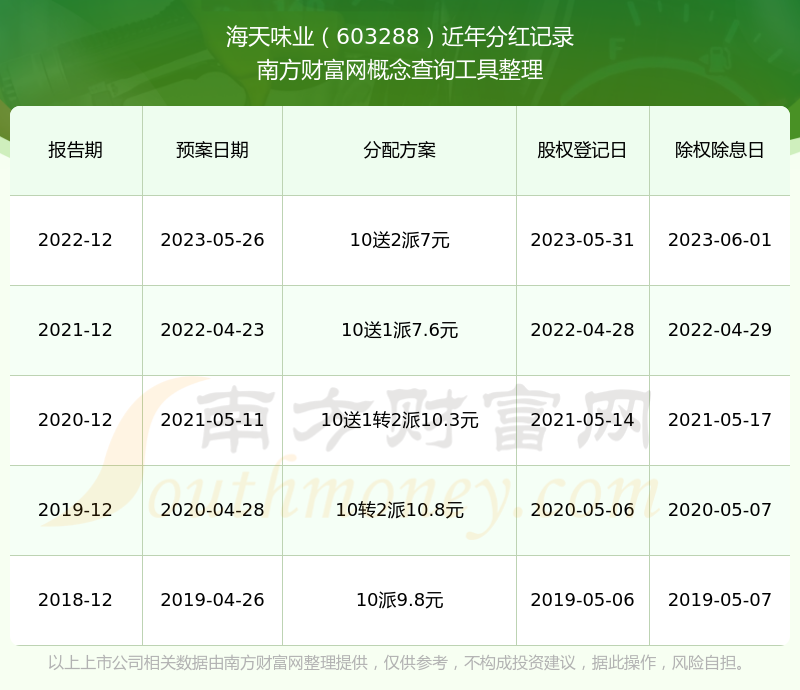Click proposal date 2020-04-28
The height and width of the screenshot is (690, 800).
click(x=212, y=509)
